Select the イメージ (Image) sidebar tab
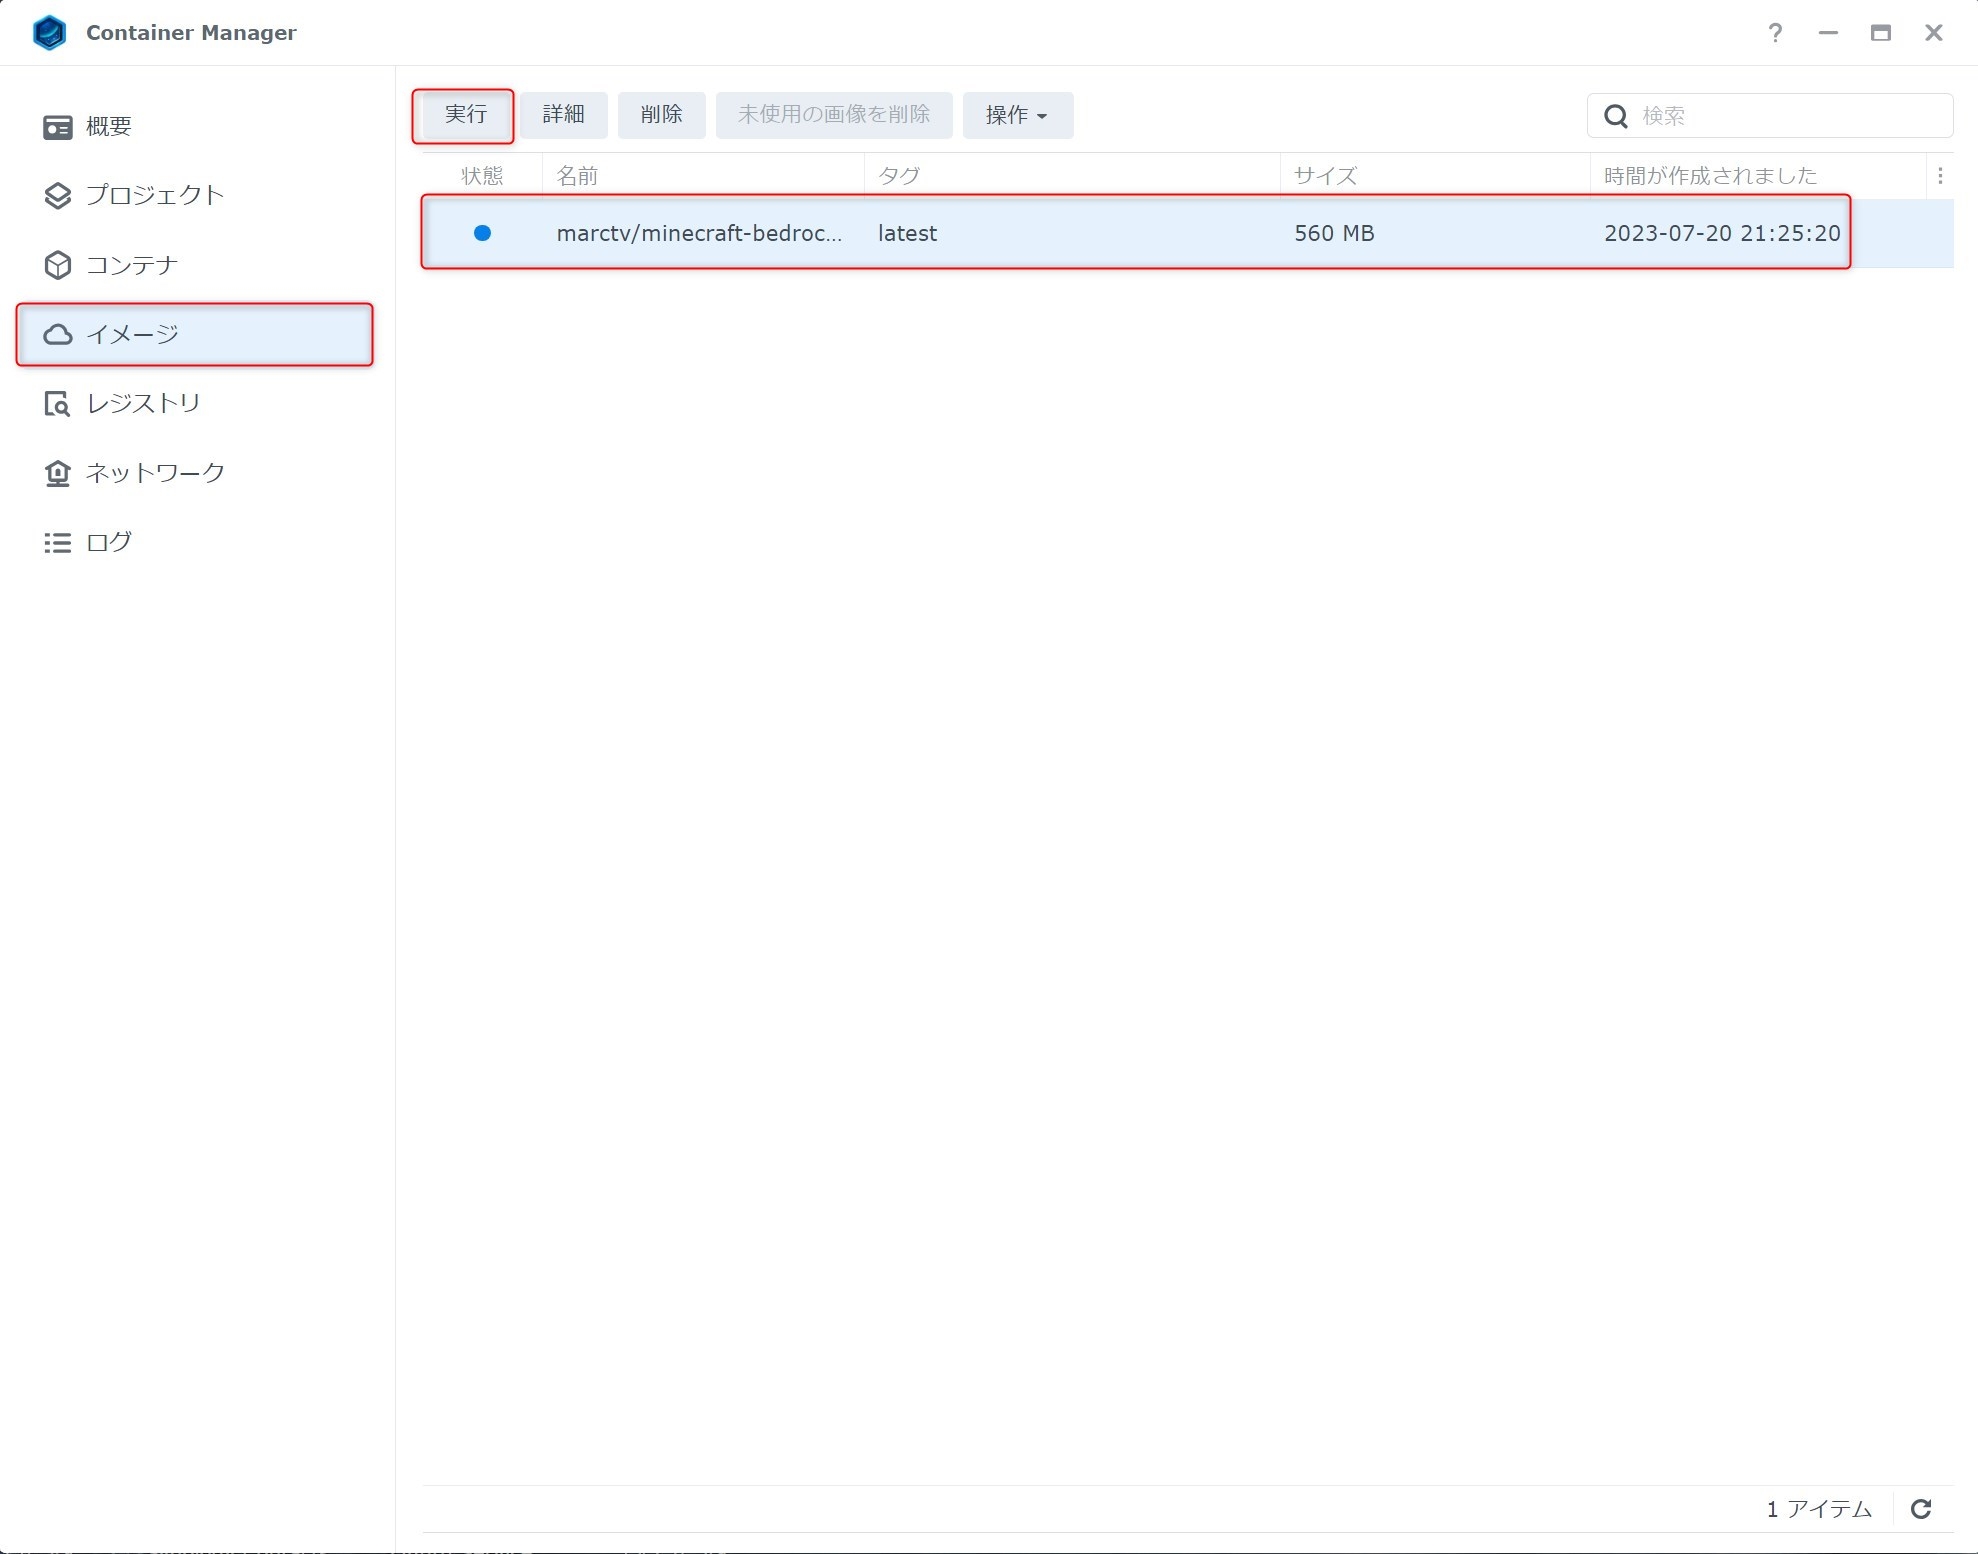 [195, 334]
